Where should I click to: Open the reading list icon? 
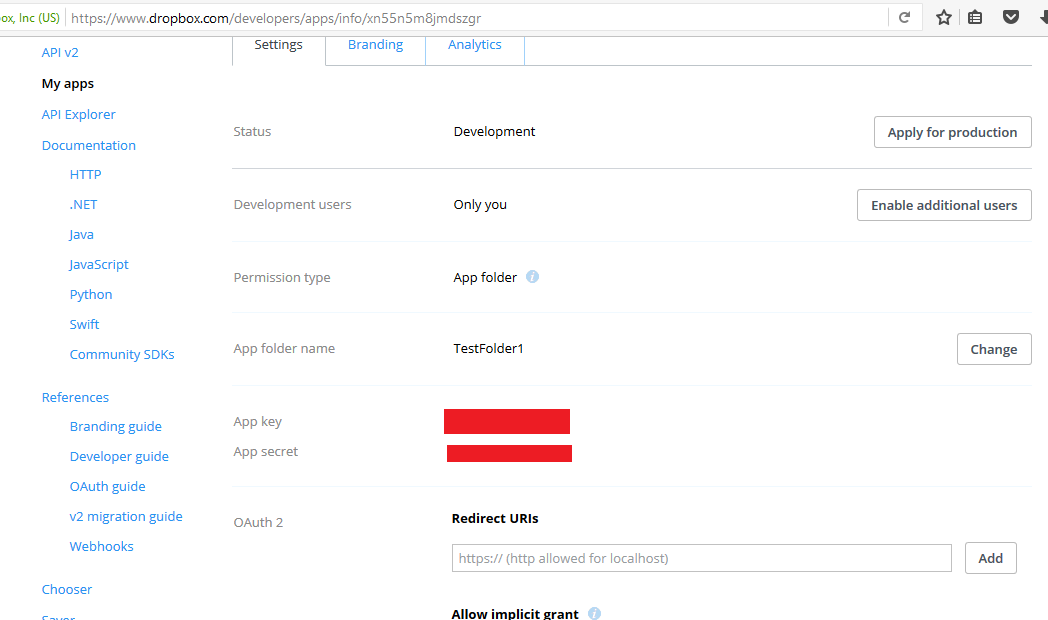pyautogui.click(x=975, y=17)
